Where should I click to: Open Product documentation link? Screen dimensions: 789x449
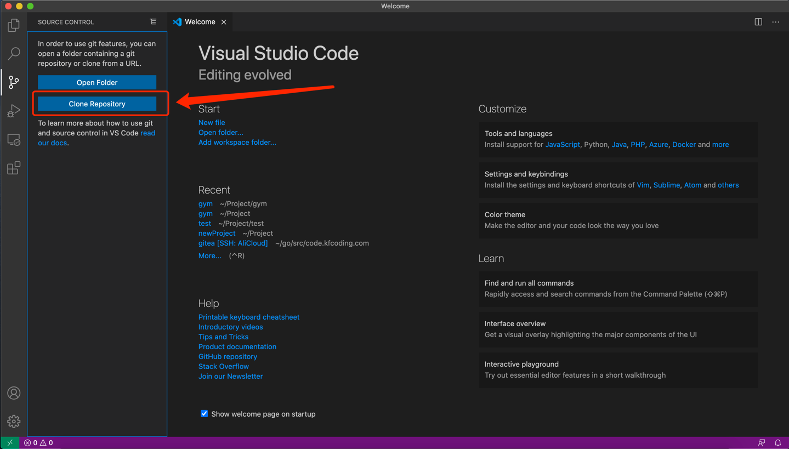238,347
